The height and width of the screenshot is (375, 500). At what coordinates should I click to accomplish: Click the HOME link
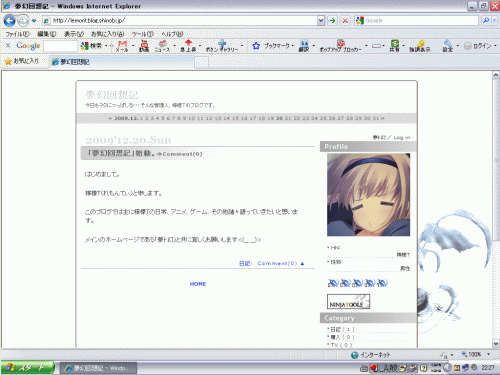coord(198,284)
